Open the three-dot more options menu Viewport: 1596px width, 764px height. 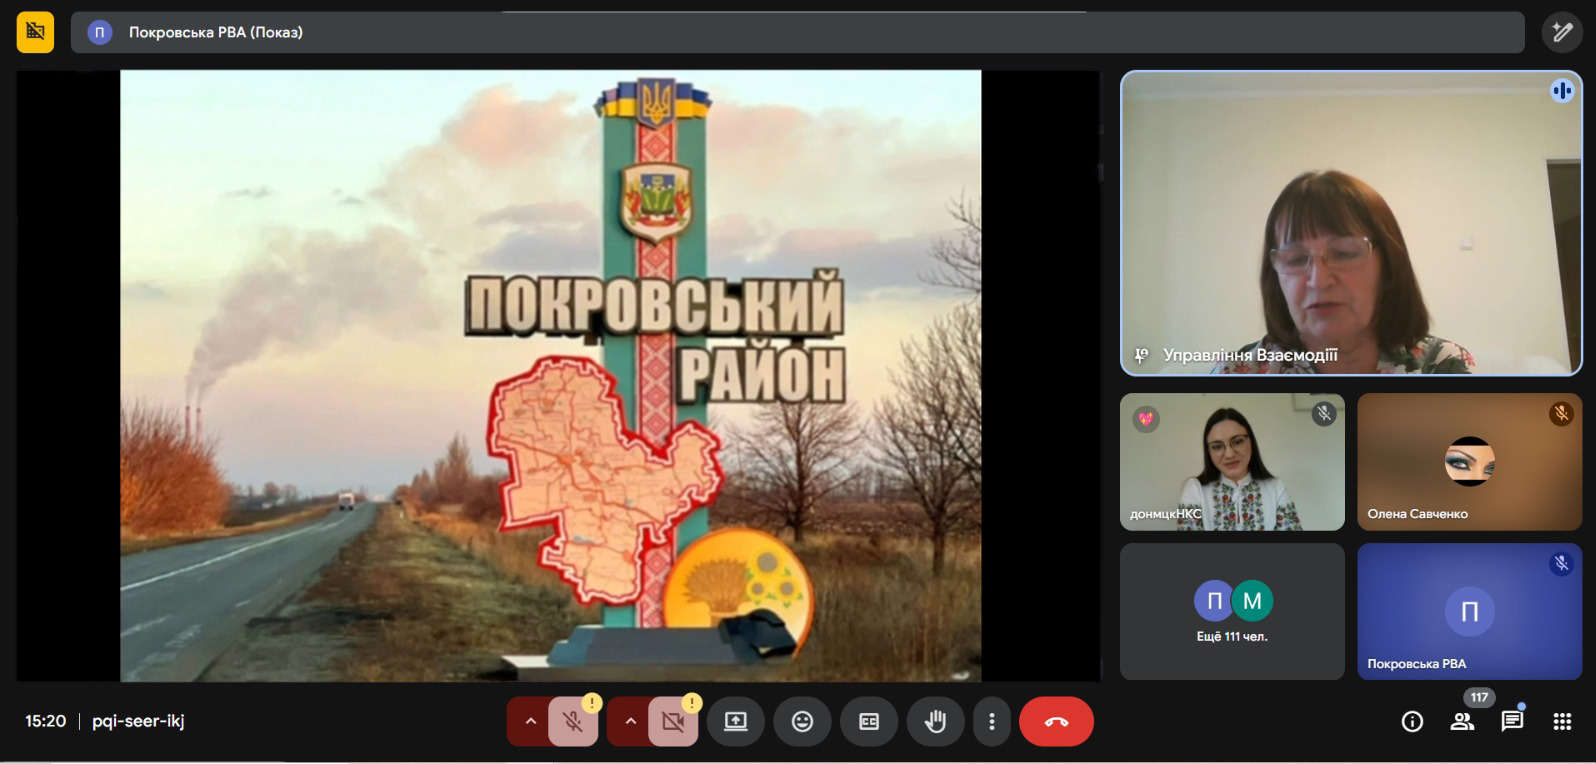[991, 722]
